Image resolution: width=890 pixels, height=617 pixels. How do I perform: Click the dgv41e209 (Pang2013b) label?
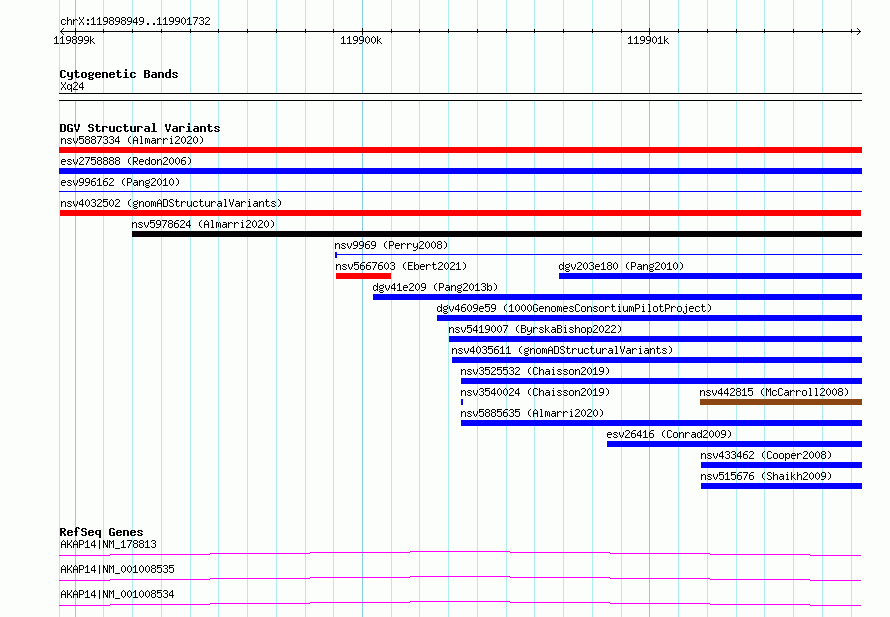[435, 287]
